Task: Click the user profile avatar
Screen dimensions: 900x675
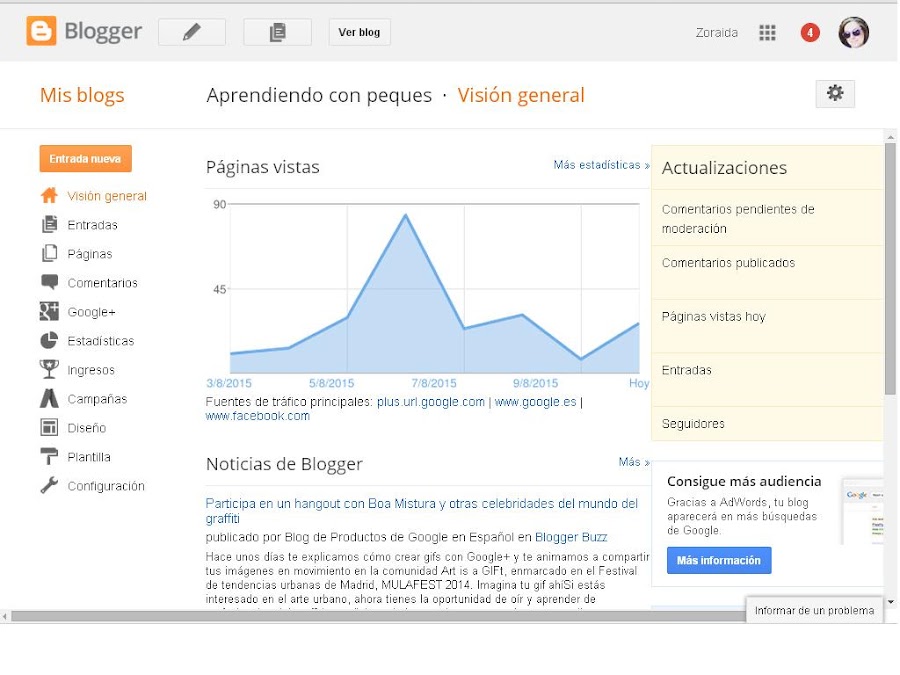Action: click(854, 32)
